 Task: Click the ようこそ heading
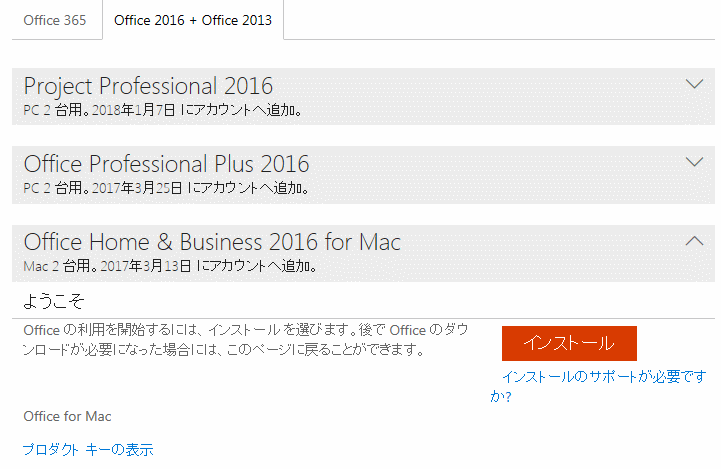coord(54,301)
